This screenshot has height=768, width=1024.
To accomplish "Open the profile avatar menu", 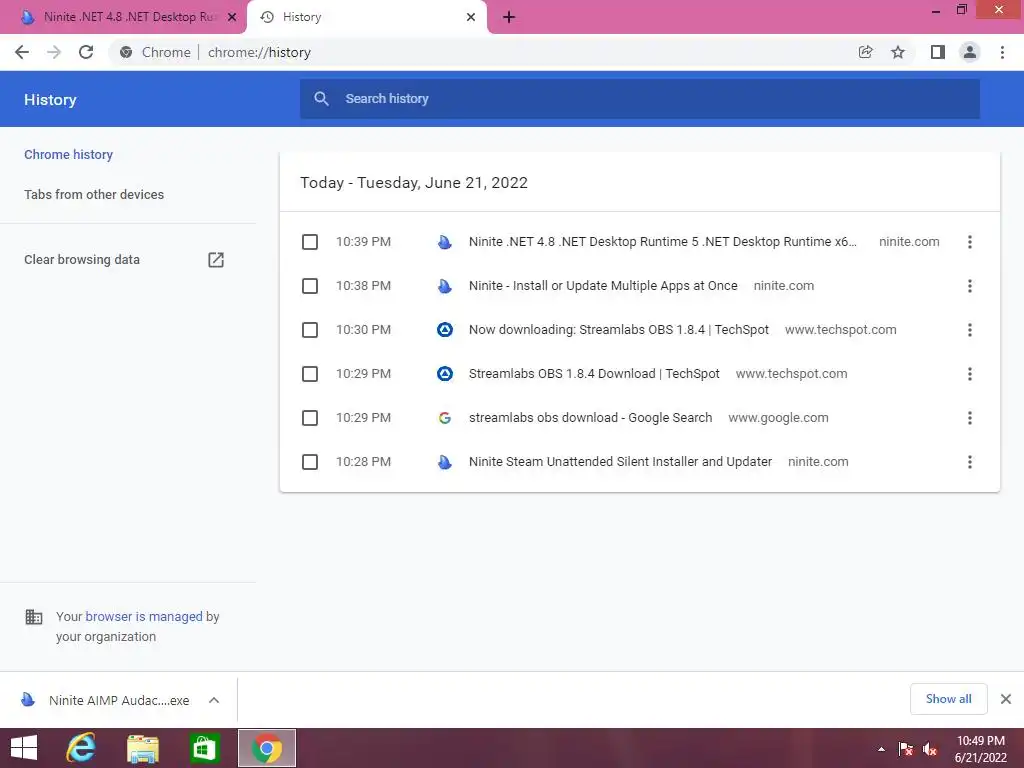I will pyautogui.click(x=970, y=52).
